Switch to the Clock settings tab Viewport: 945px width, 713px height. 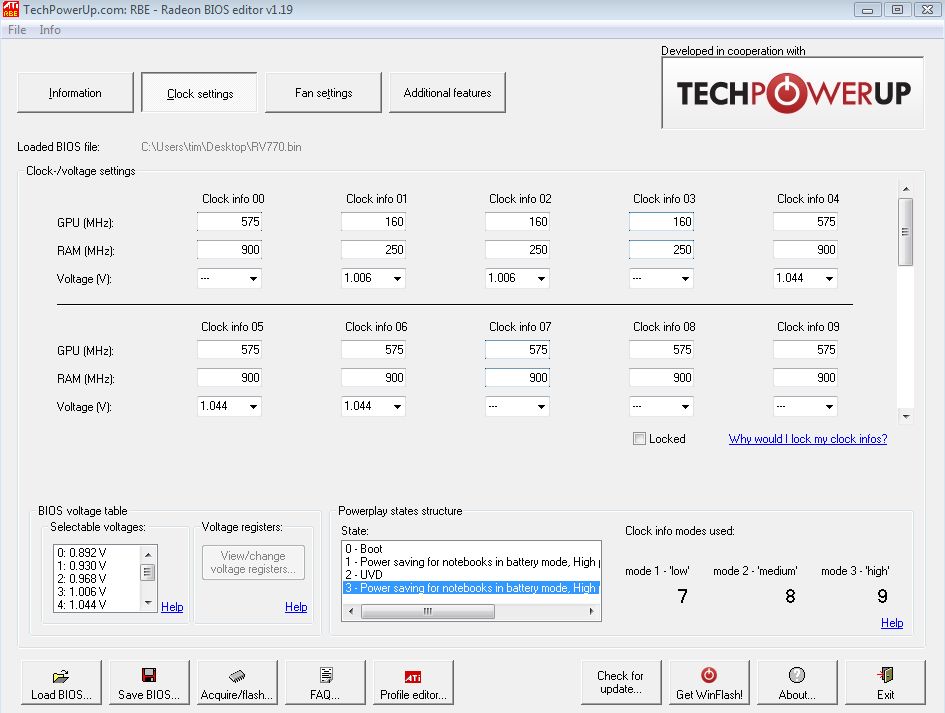click(x=199, y=93)
